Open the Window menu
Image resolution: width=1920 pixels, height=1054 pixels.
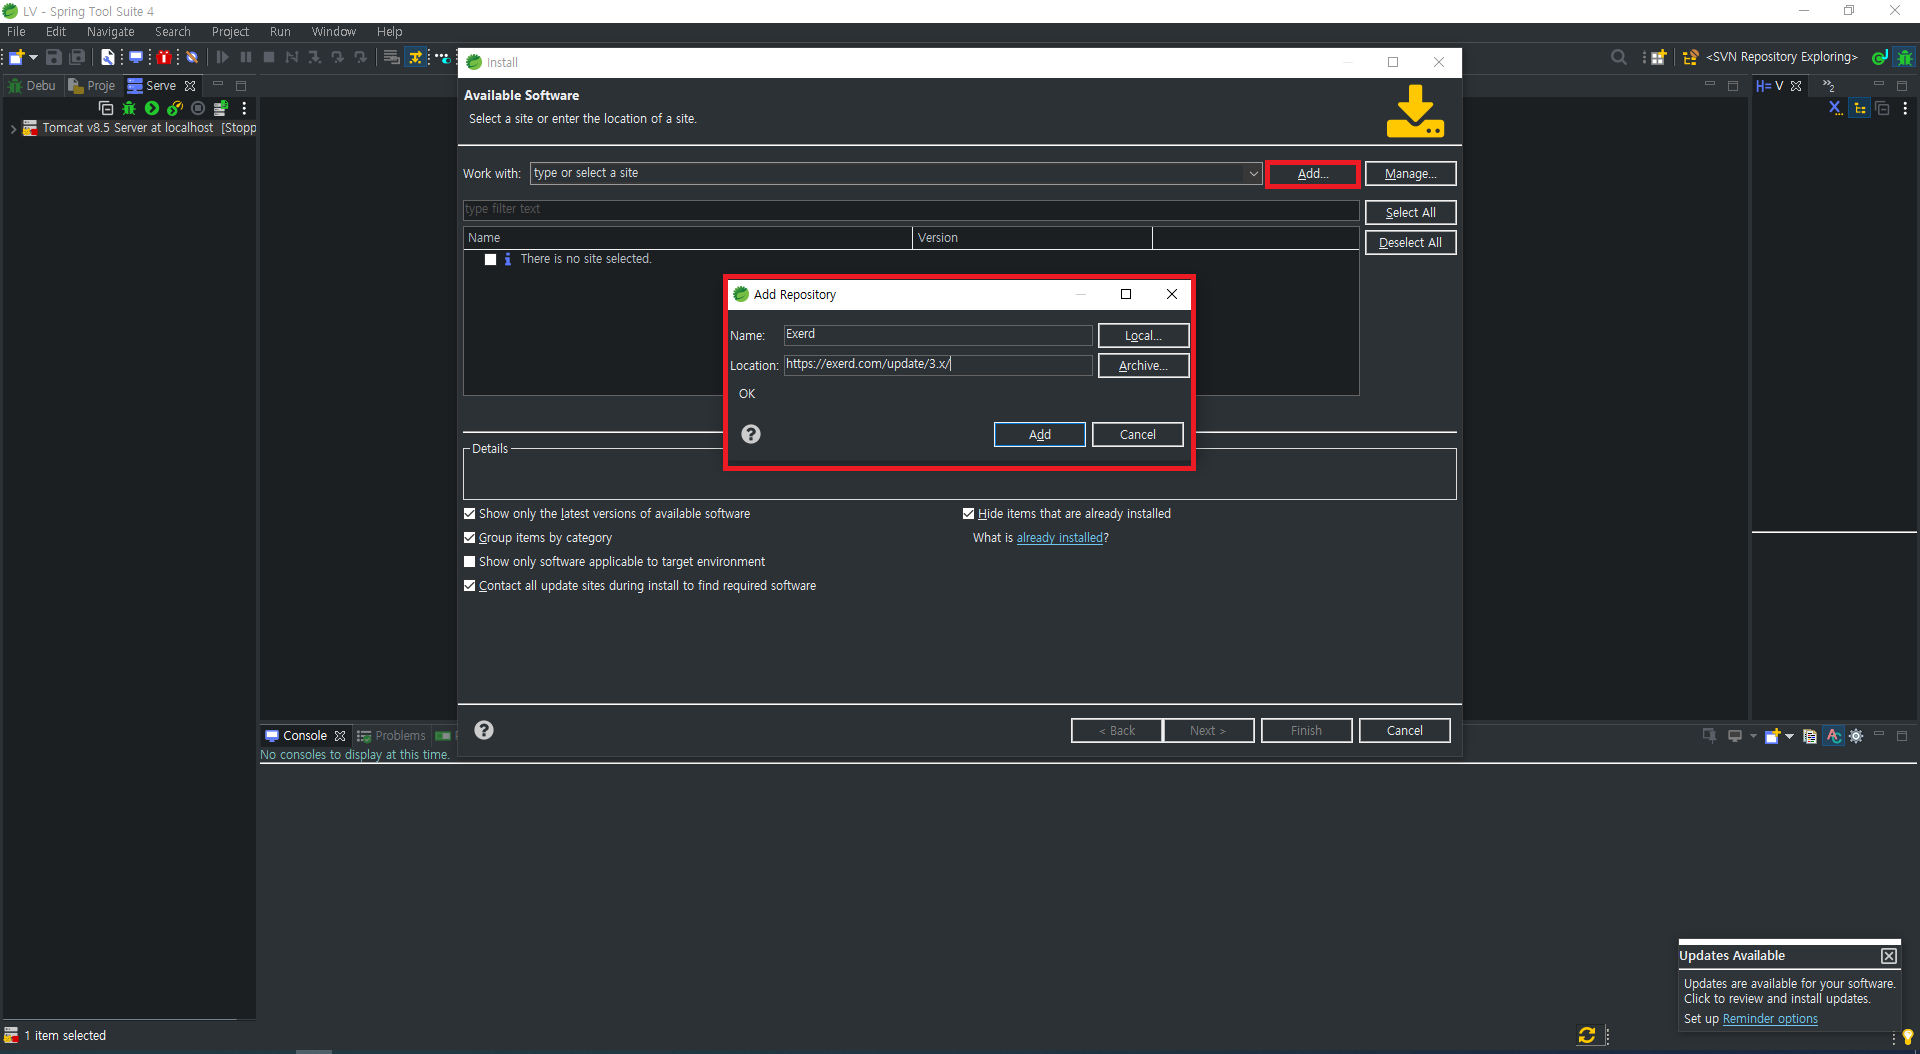pos(333,32)
